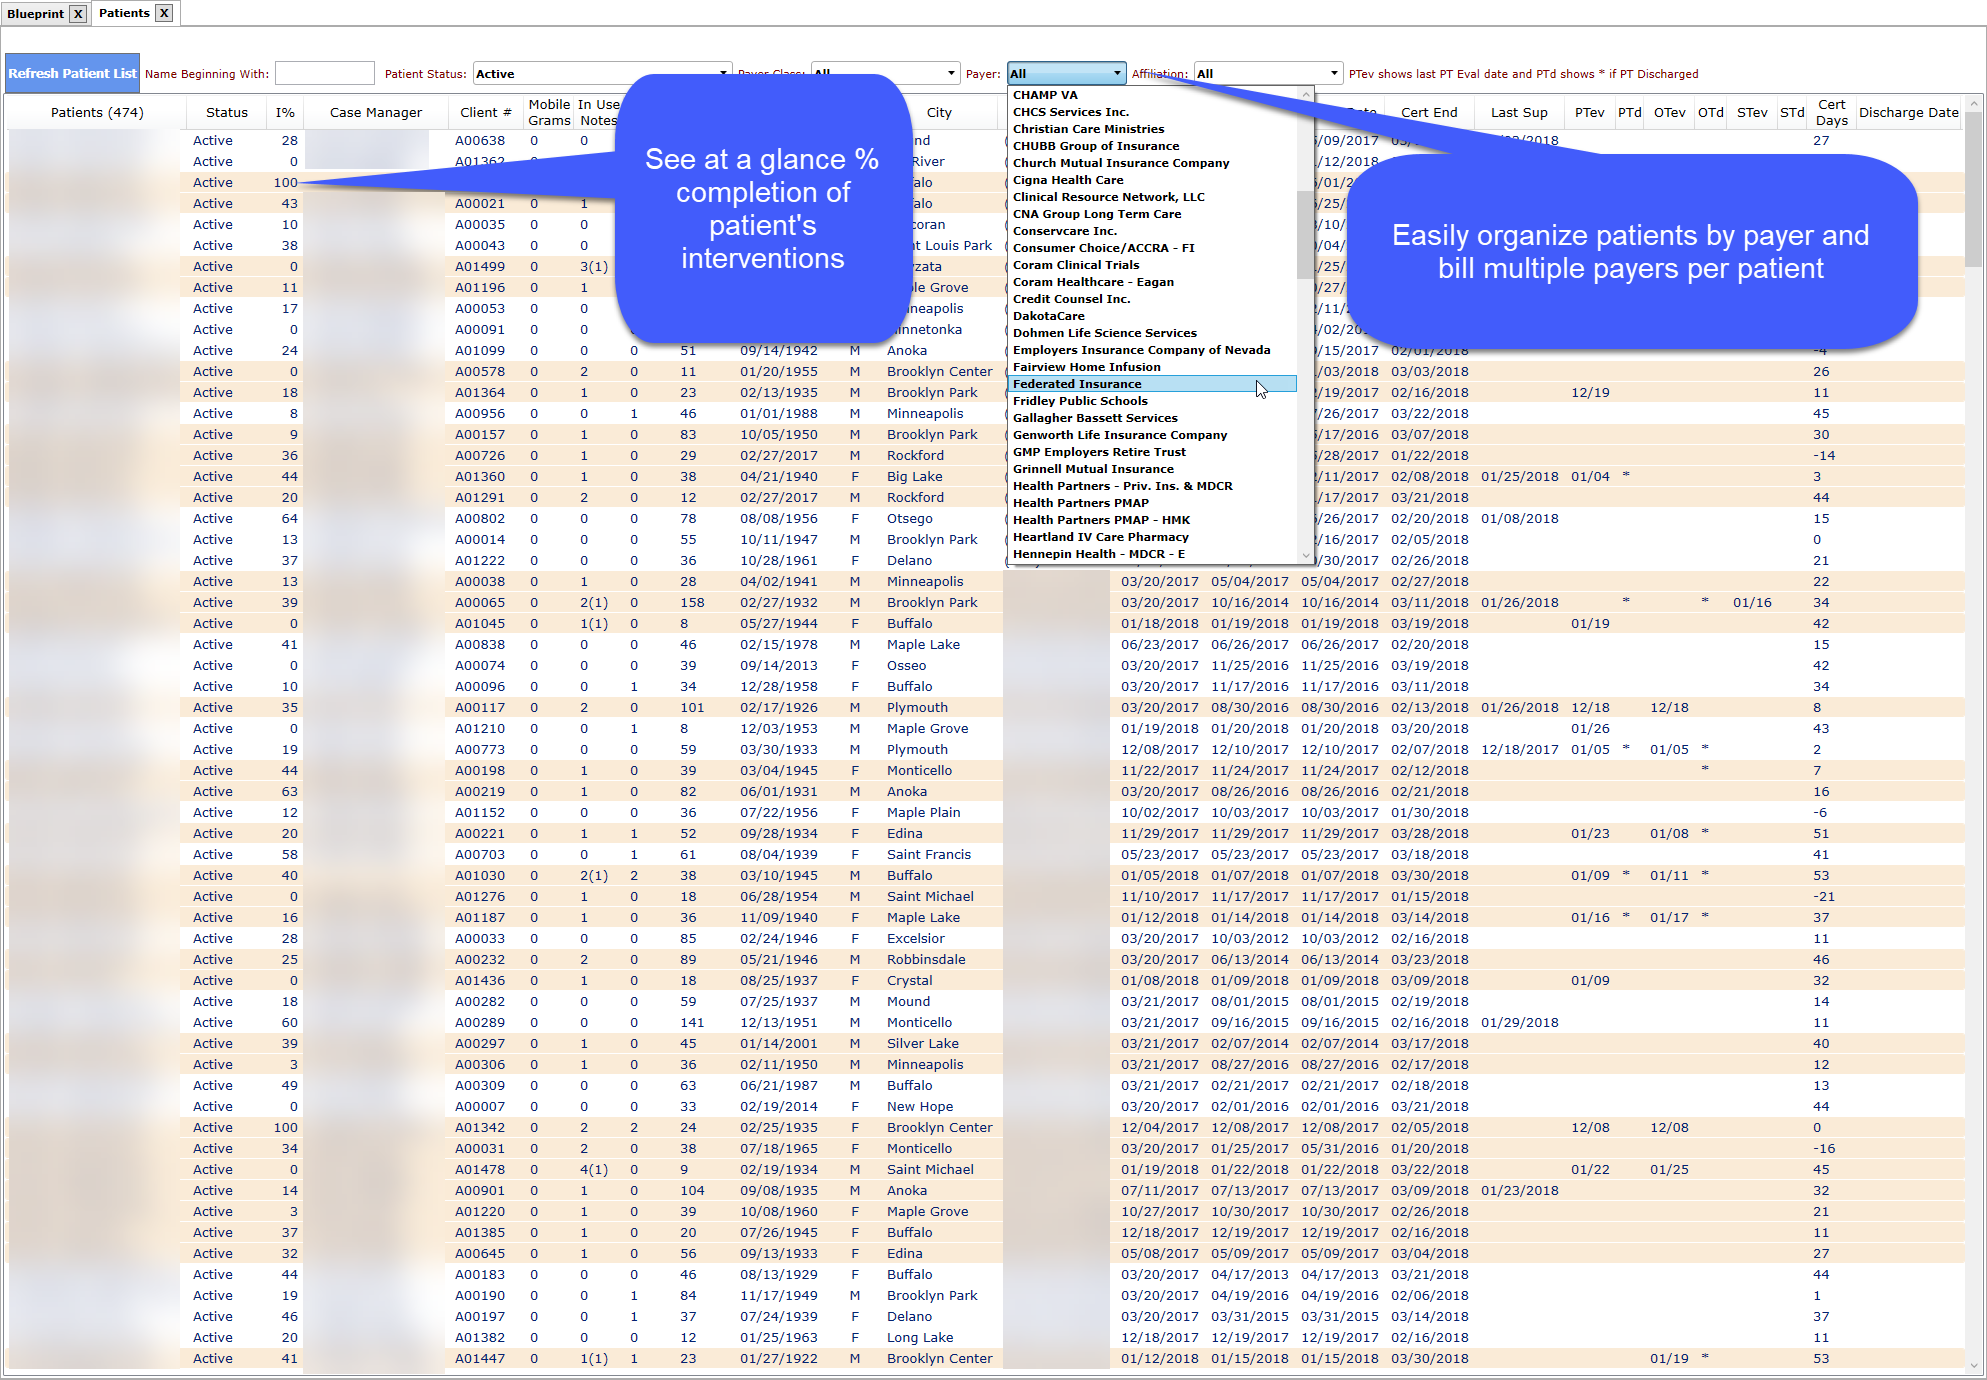Sort by the Patients (474) column header

pyautogui.click(x=97, y=112)
